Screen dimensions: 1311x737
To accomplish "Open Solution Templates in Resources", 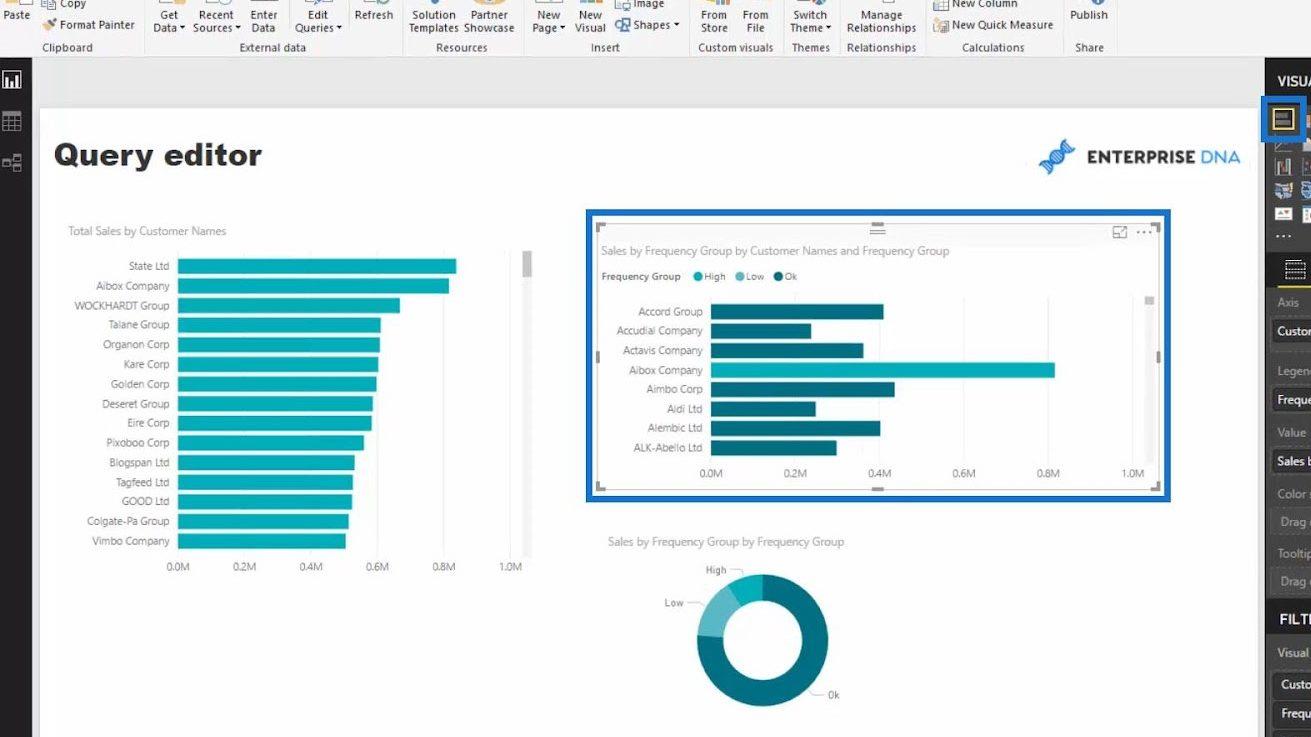I will tap(433, 15).
